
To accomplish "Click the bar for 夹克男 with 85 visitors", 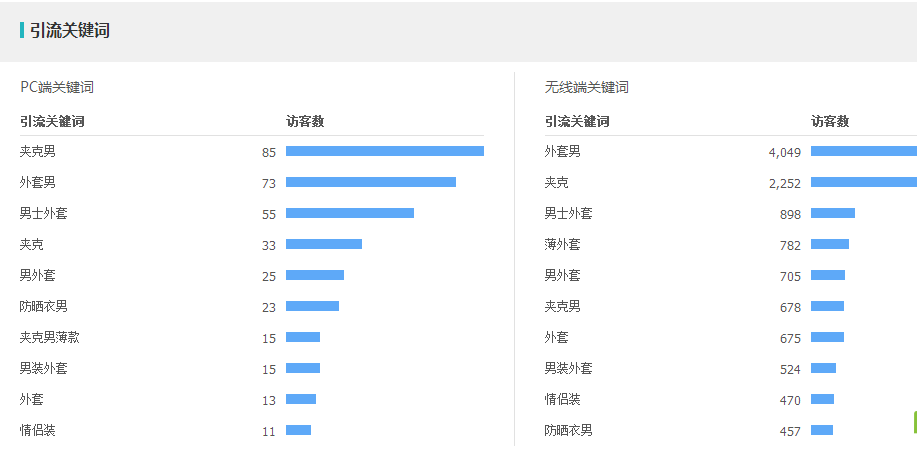I will (385, 151).
